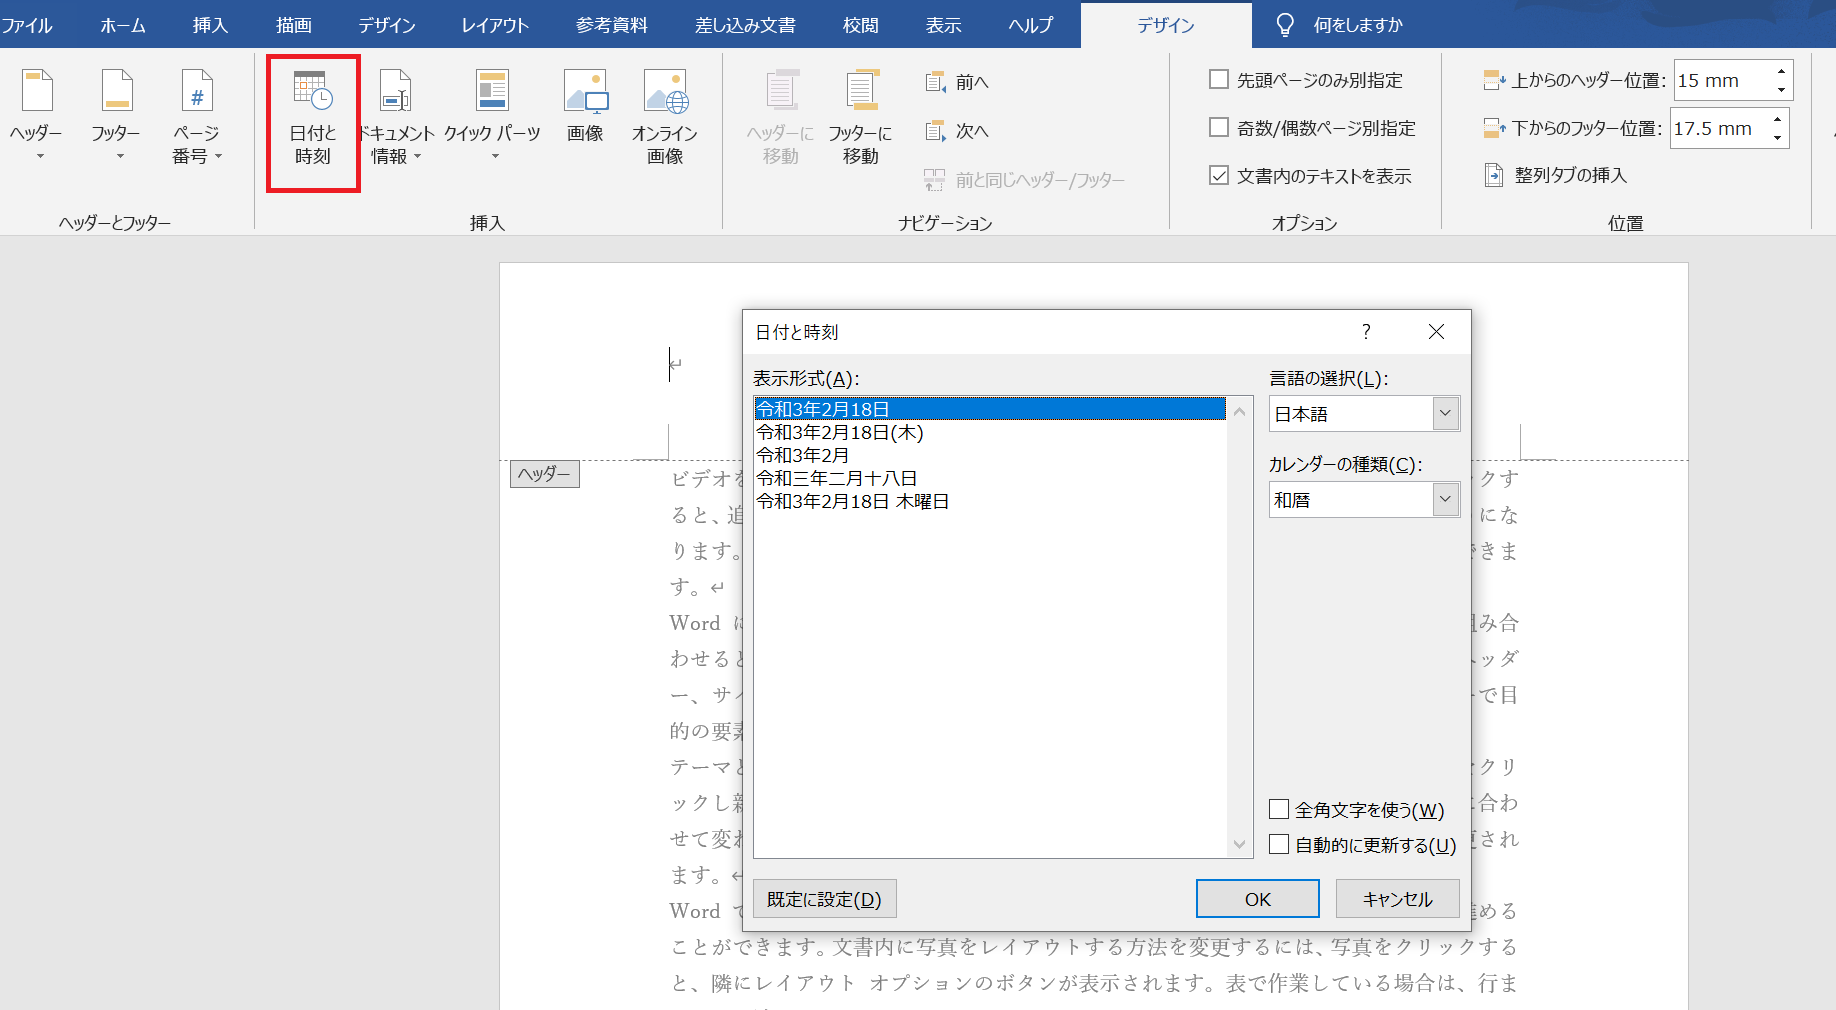Insert a 画像 picture into header

click(585, 106)
